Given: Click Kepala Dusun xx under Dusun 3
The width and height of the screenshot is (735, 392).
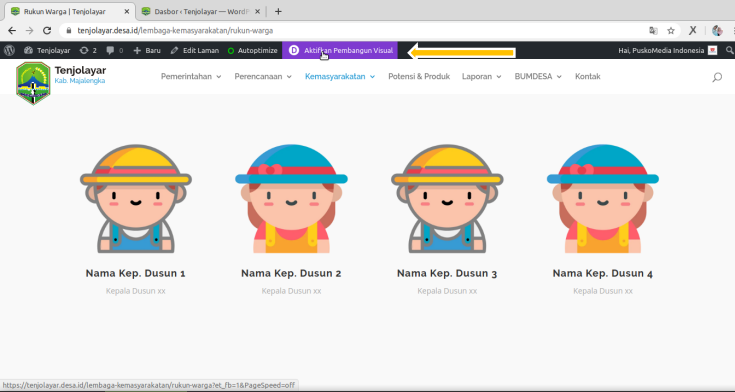Looking at the screenshot, I should coord(447,291).
